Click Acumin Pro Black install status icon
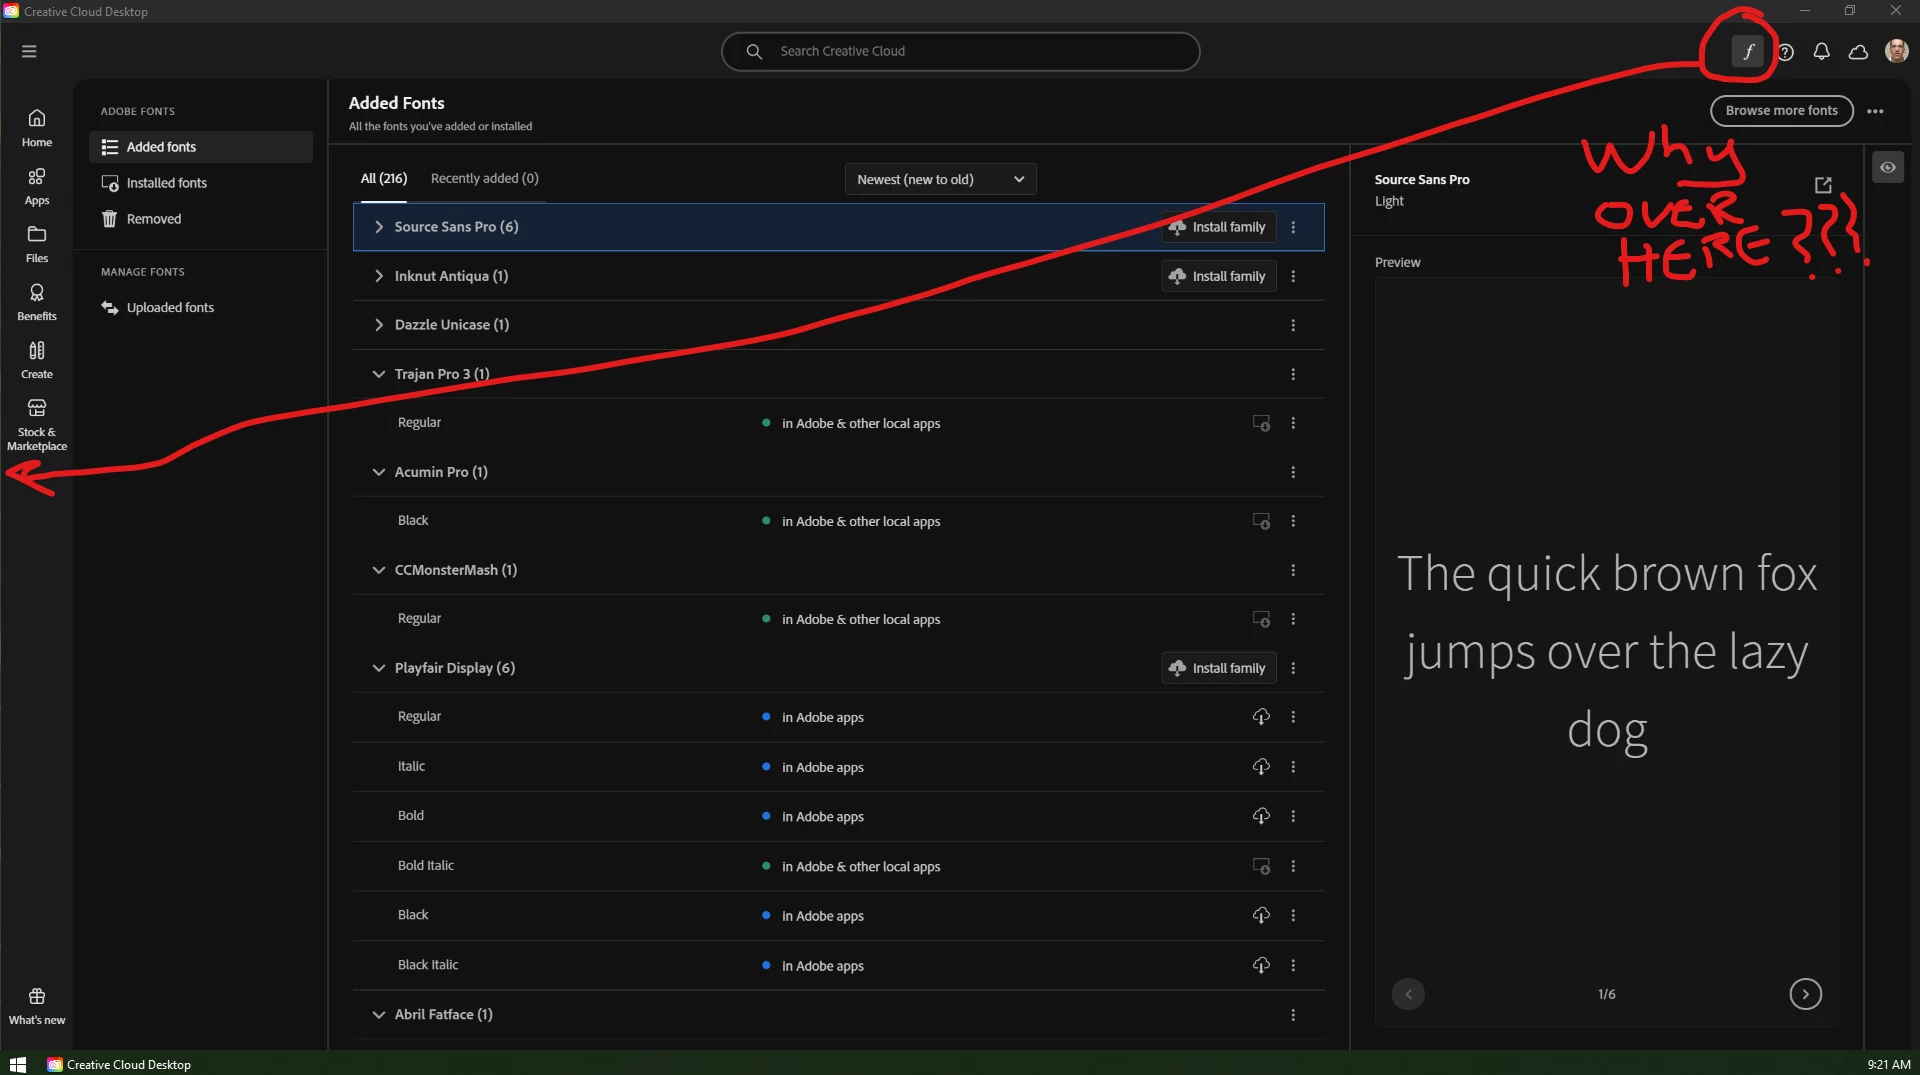Viewport: 1920px width, 1075px height. (x=1261, y=521)
